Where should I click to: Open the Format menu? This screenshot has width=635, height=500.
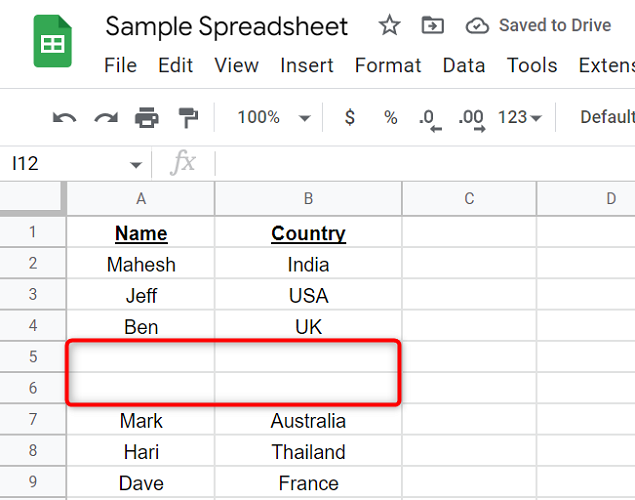click(388, 65)
